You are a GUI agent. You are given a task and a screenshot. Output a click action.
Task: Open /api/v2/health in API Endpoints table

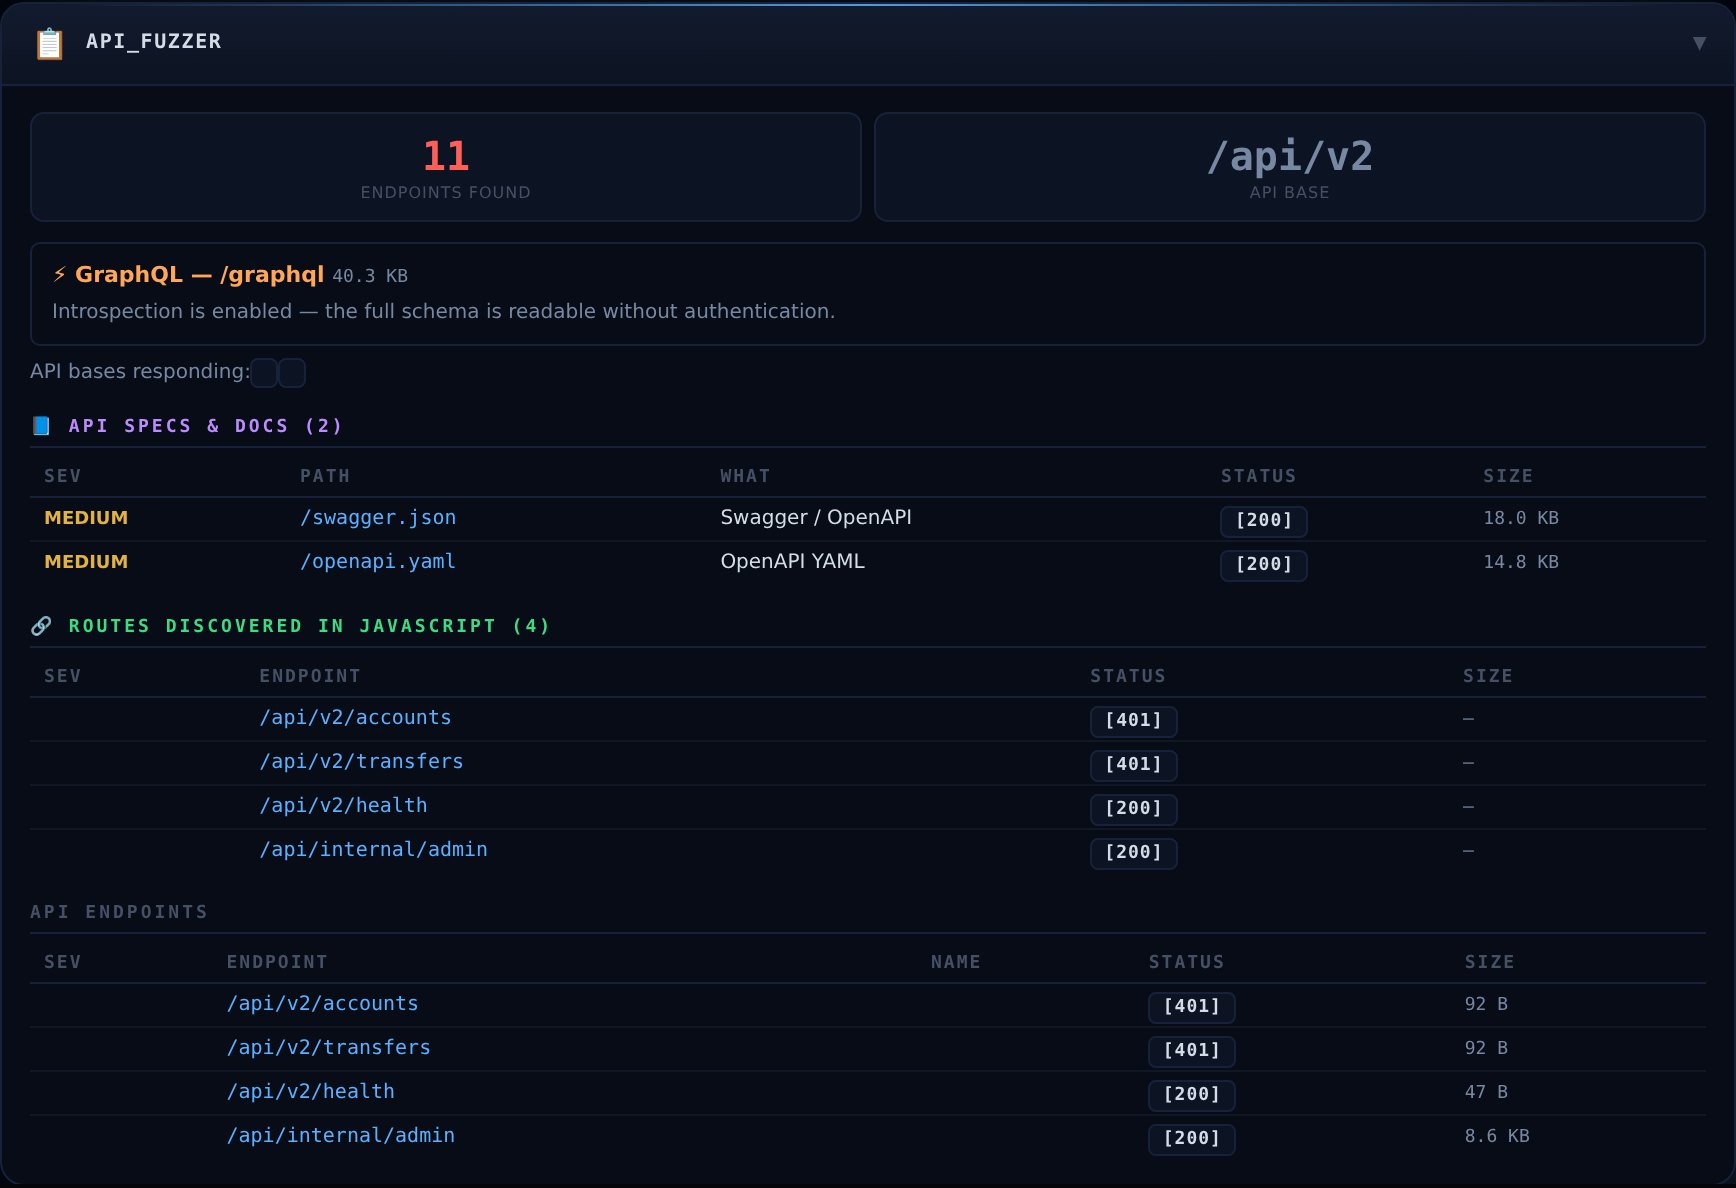pyautogui.click(x=310, y=1092)
